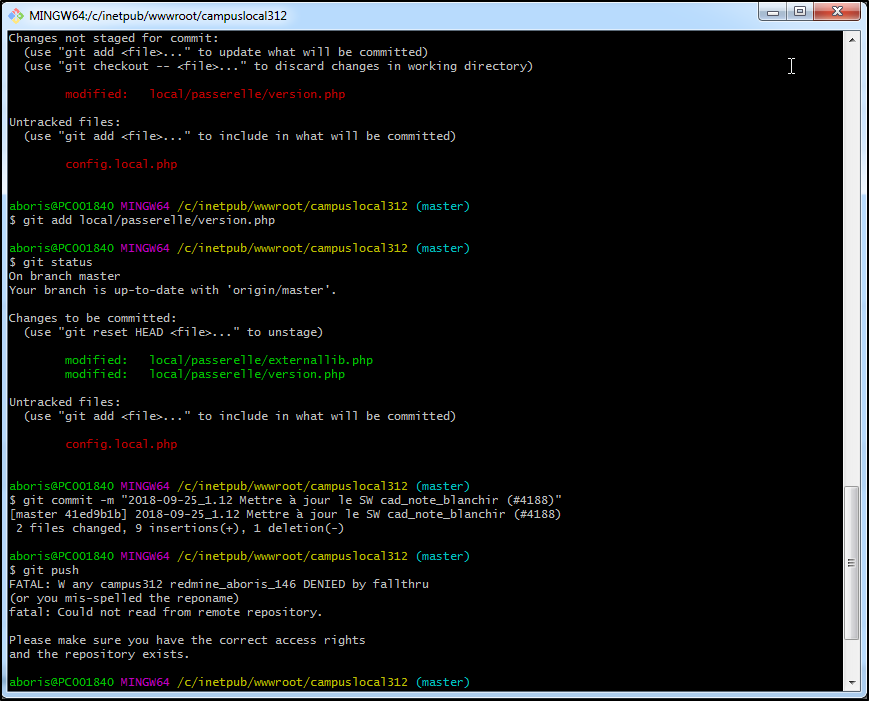
Task: Click the green externallib.php modified entry
Action: click(219, 360)
